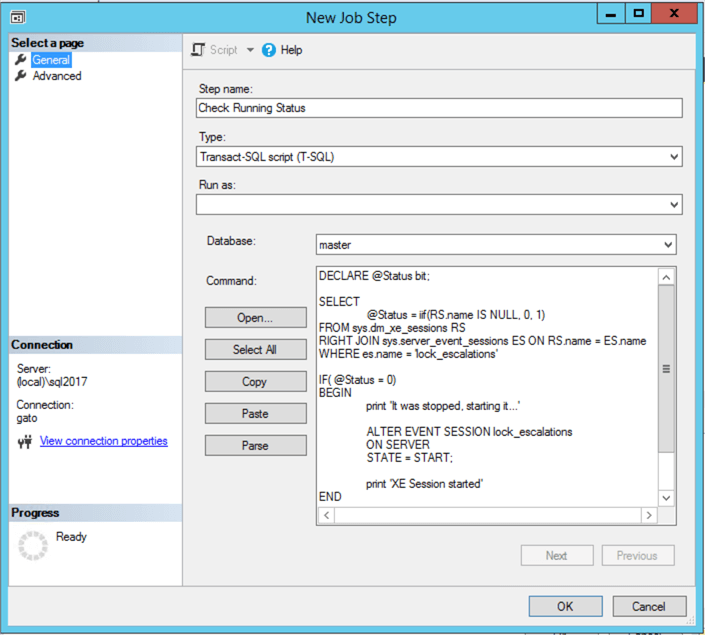Select the General page

tap(51, 60)
